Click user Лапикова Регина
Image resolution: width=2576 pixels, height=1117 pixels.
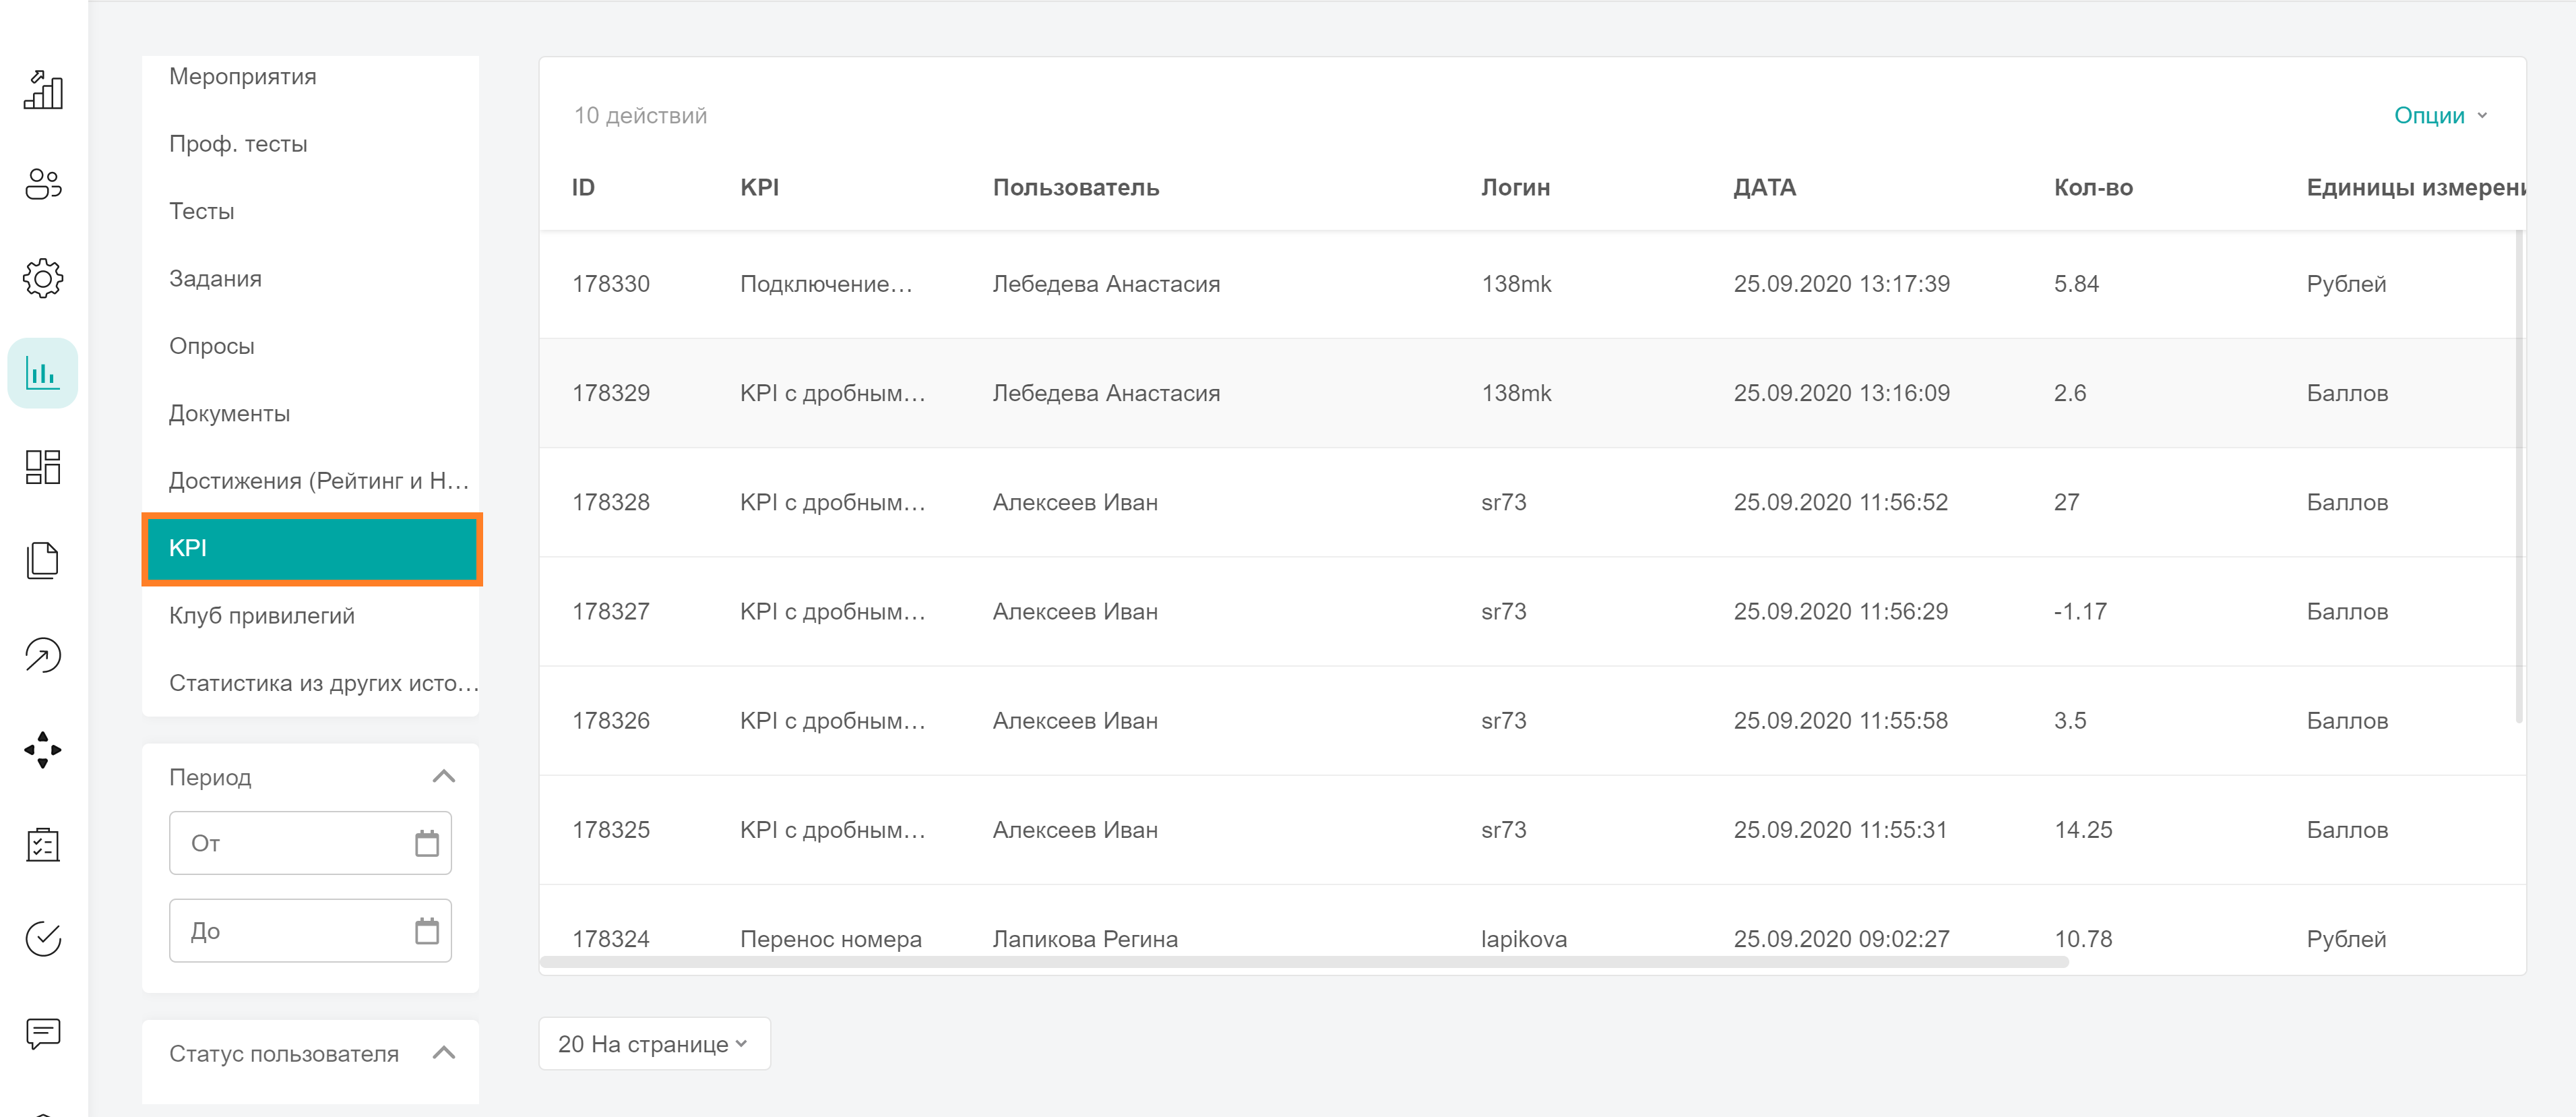(x=1085, y=939)
